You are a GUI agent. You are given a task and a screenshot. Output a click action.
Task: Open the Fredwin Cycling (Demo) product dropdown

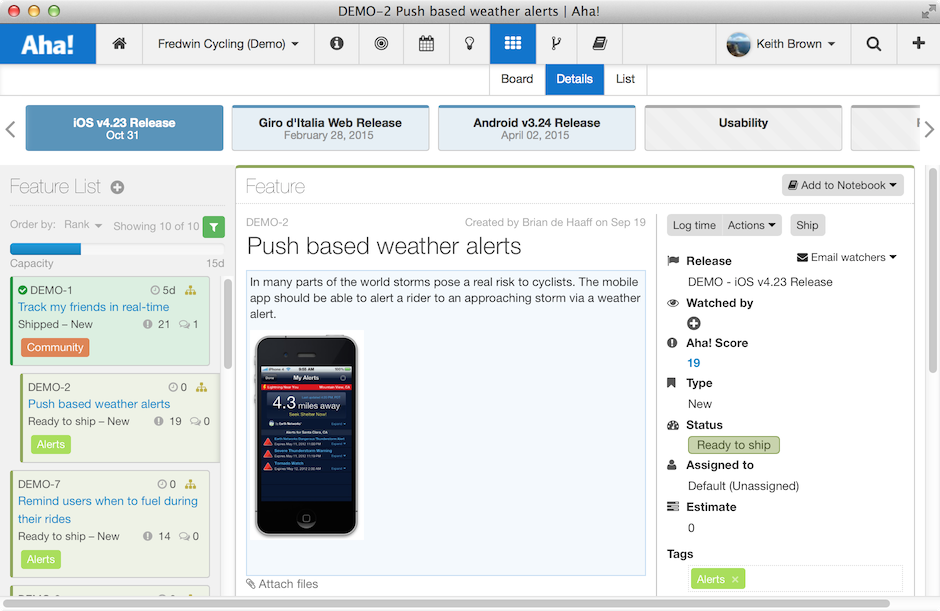tap(228, 44)
